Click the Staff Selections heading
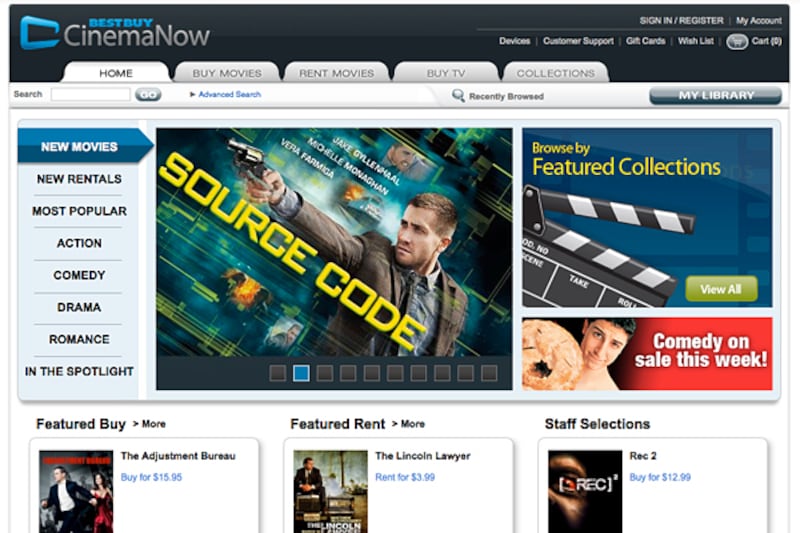This screenshot has height=533, width=800. coord(597,424)
